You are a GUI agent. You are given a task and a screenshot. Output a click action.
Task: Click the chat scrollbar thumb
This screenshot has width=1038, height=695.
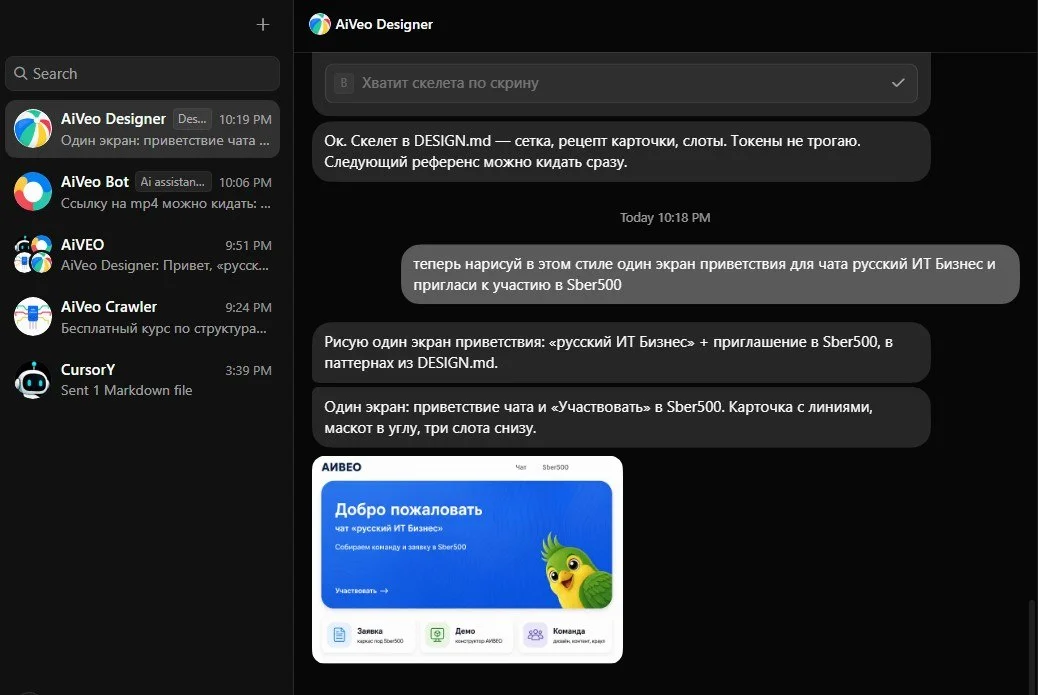tap(1031, 645)
